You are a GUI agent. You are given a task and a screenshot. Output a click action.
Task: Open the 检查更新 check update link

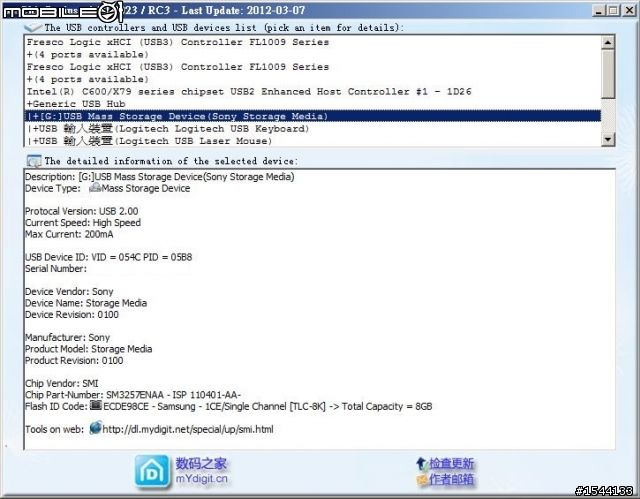click(451, 464)
